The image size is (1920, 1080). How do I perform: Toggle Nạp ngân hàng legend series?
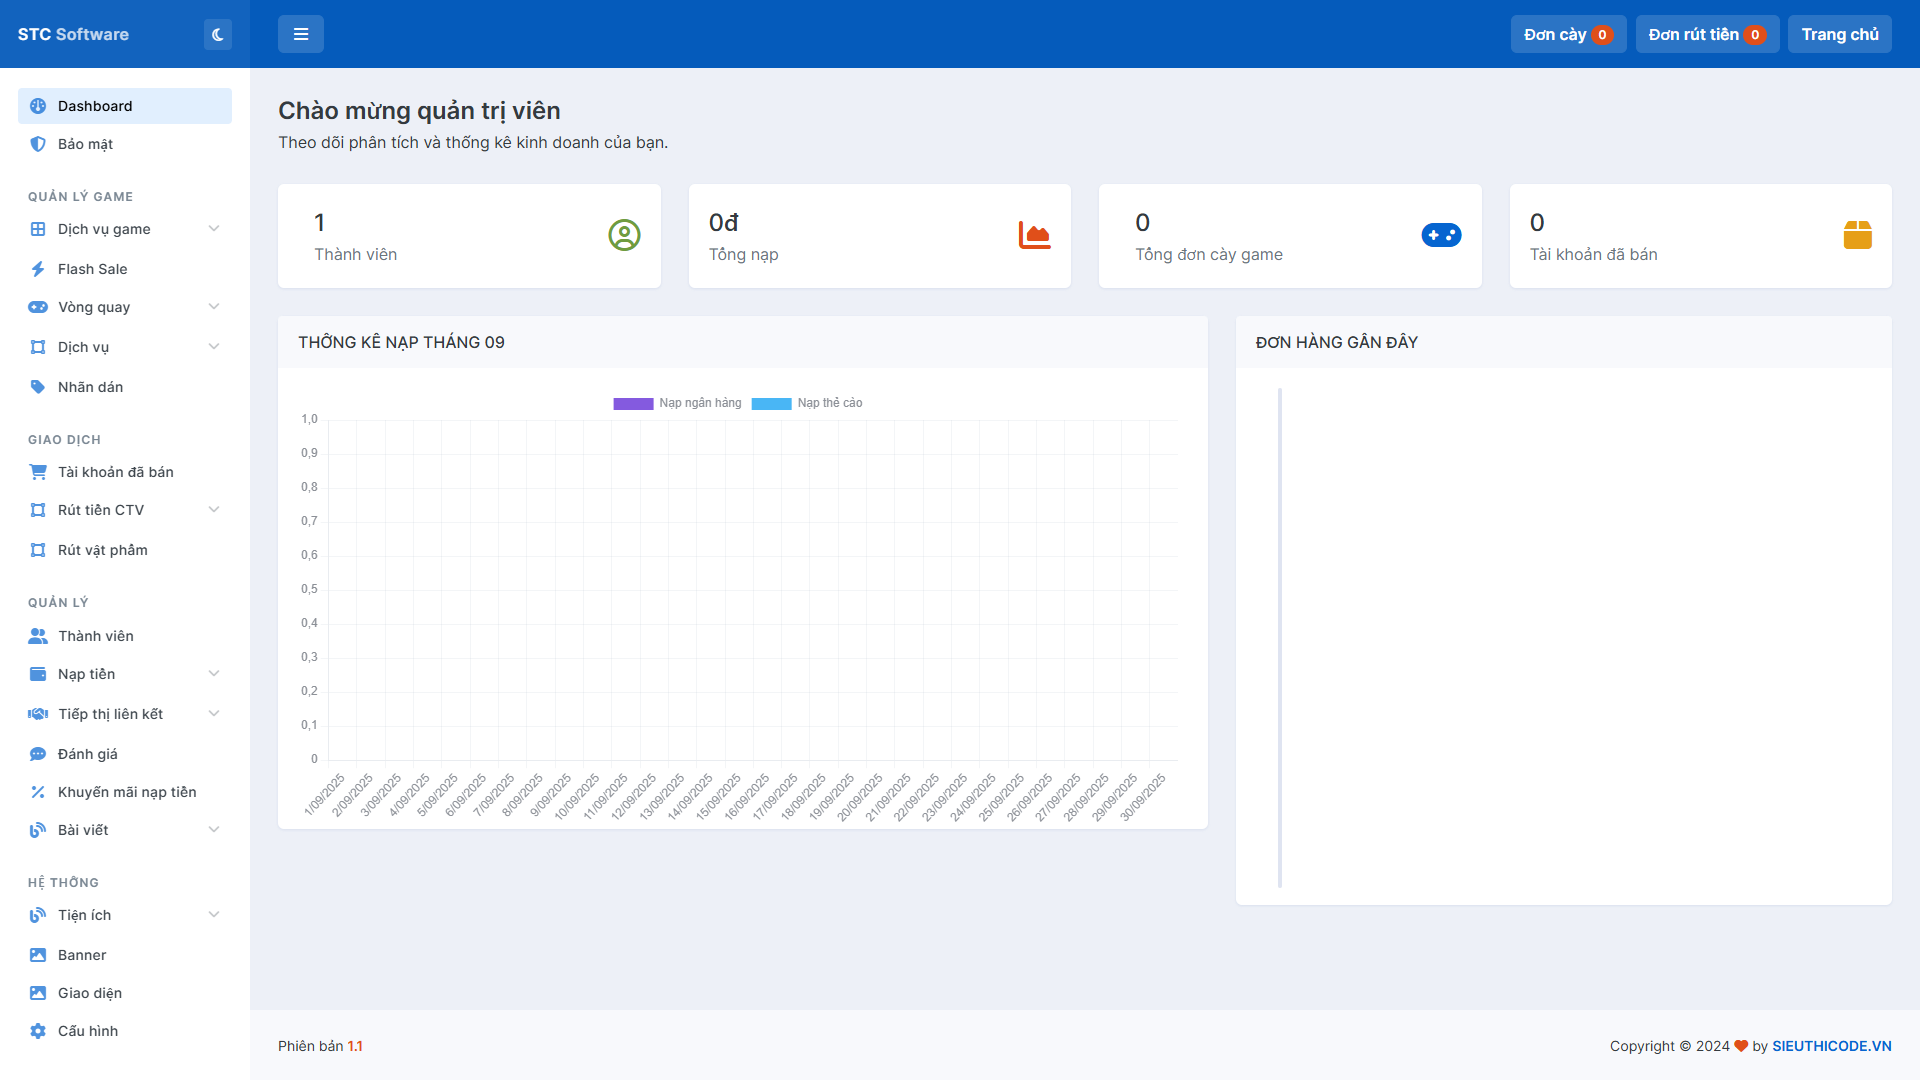[700, 403]
